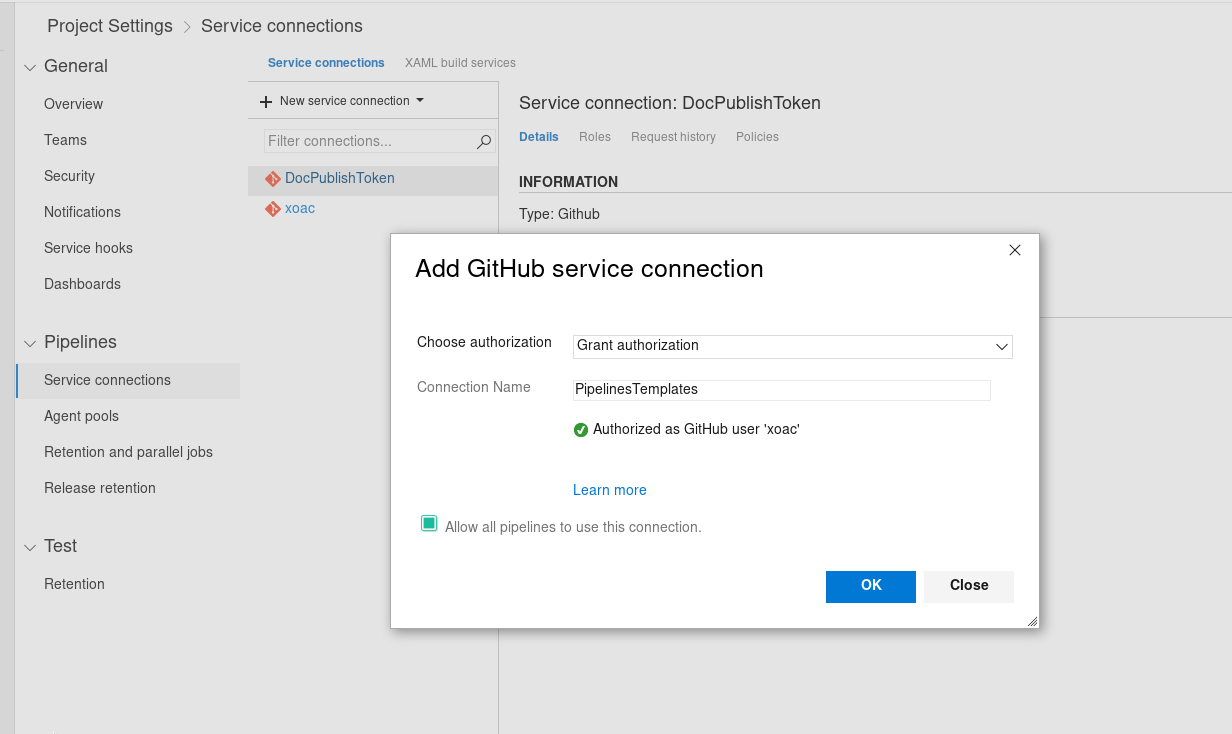Open Retention and parallel jobs page
This screenshot has width=1232, height=734.
[x=128, y=452]
